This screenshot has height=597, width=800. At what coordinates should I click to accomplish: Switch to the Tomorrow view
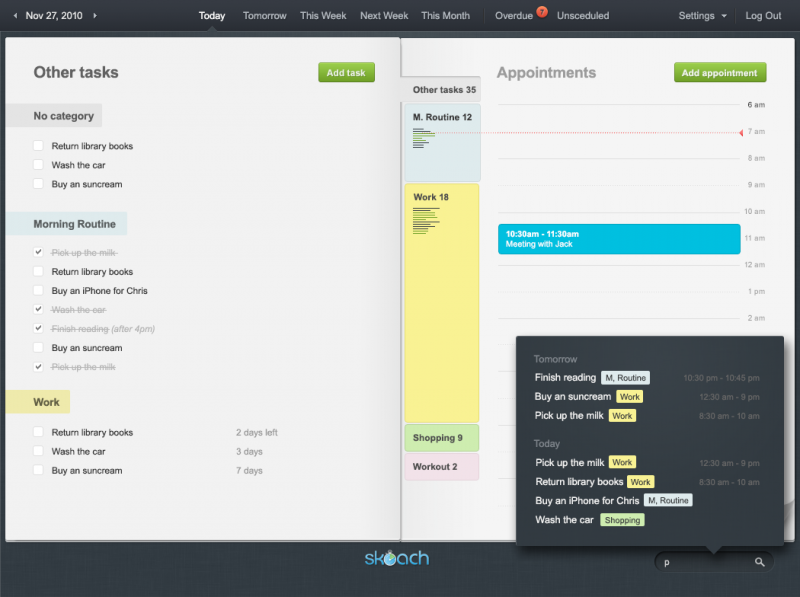point(264,16)
